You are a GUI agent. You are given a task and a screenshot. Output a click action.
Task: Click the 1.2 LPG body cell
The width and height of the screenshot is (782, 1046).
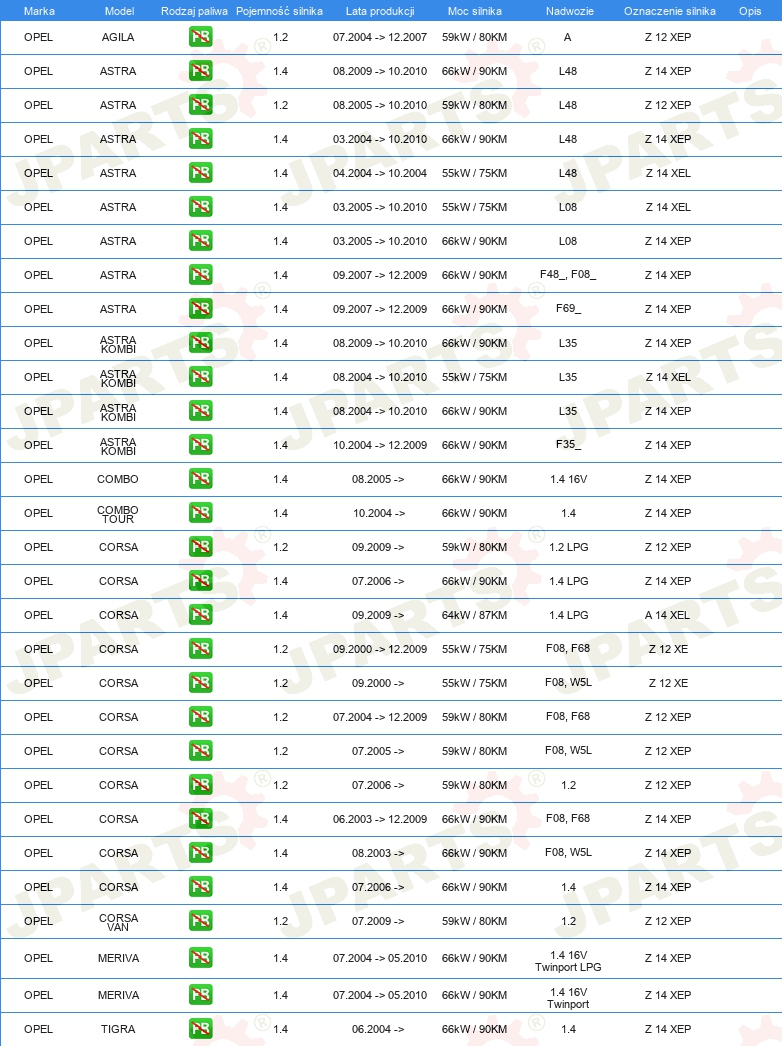click(568, 547)
